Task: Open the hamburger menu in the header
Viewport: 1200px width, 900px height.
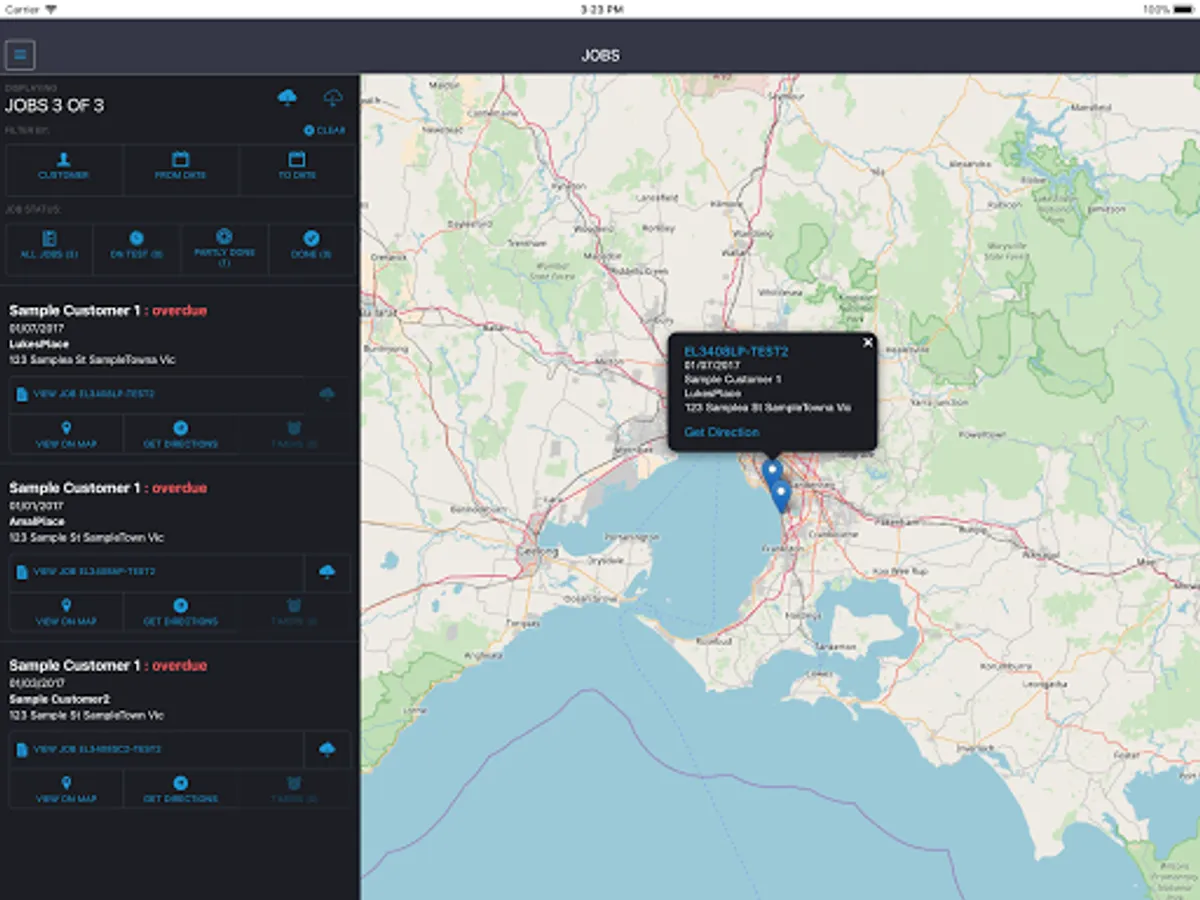Action: (x=20, y=54)
